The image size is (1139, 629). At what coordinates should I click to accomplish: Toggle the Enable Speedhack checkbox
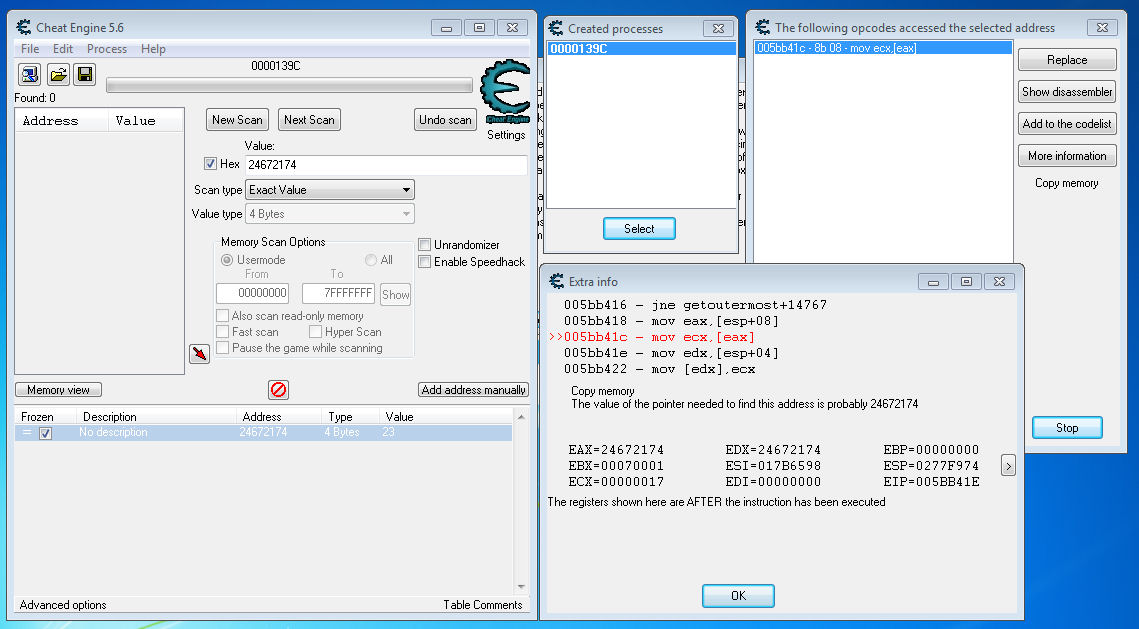click(x=425, y=262)
